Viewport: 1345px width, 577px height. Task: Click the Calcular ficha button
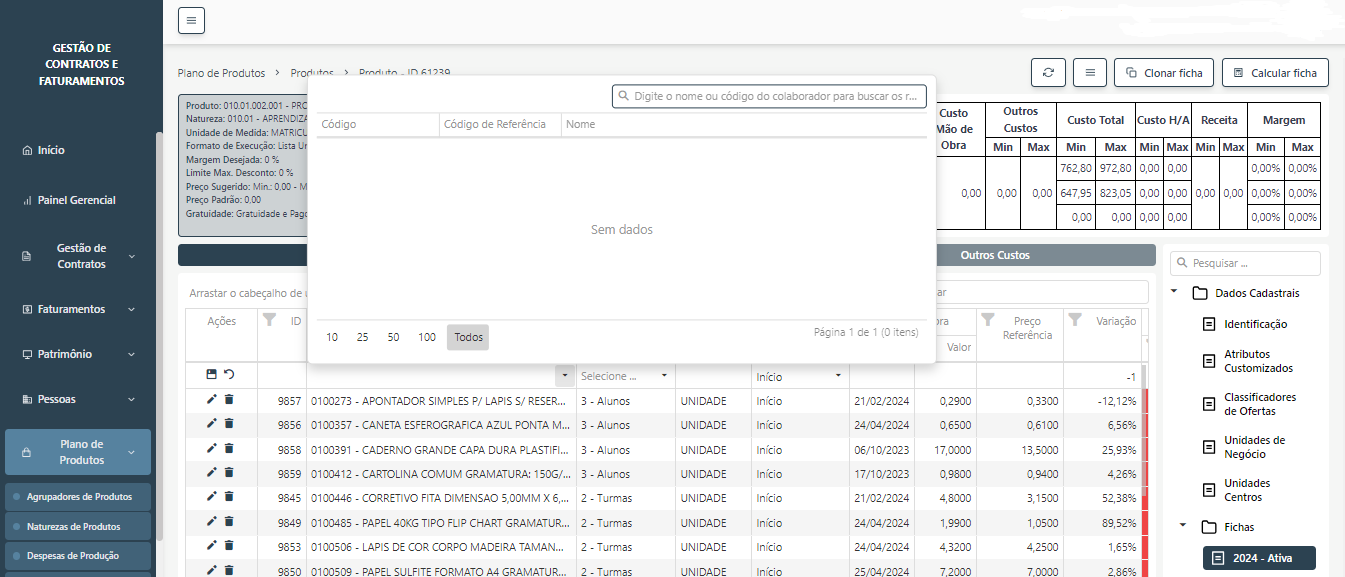(1275, 73)
